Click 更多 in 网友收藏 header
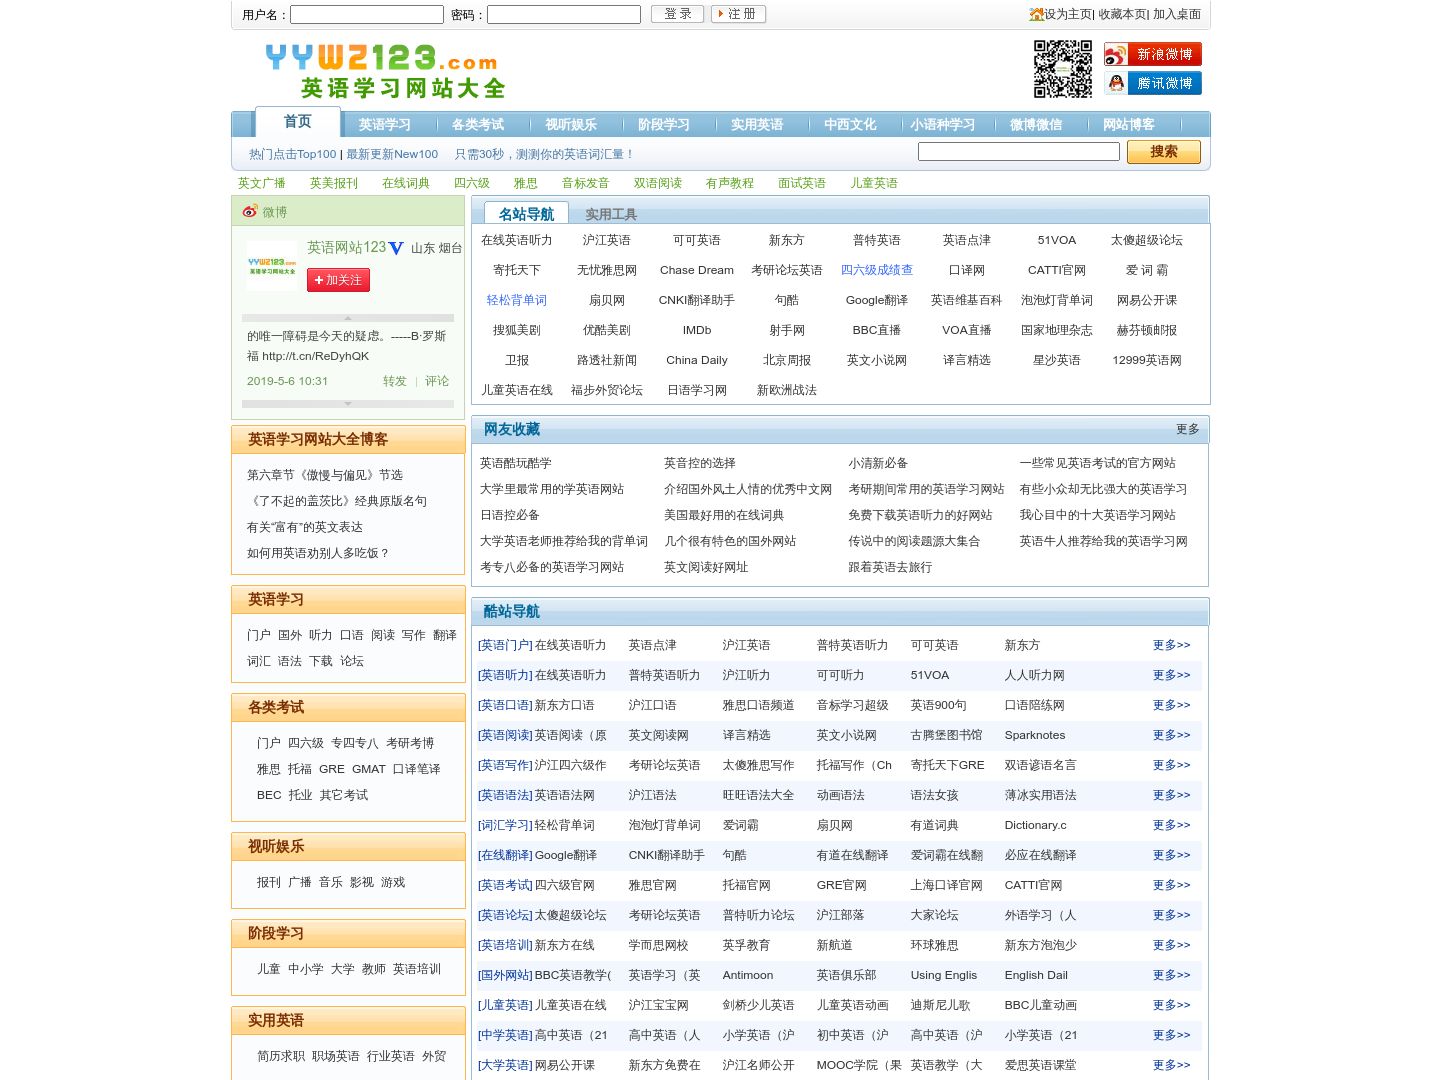The width and height of the screenshot is (1440, 1080). point(1188,429)
